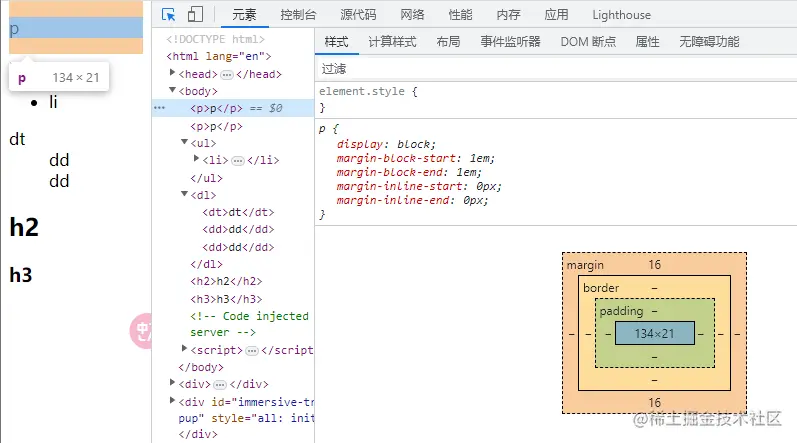Screen dimensions: 797x443
Task: Click the bottom margin value 16
Action: coord(655,403)
